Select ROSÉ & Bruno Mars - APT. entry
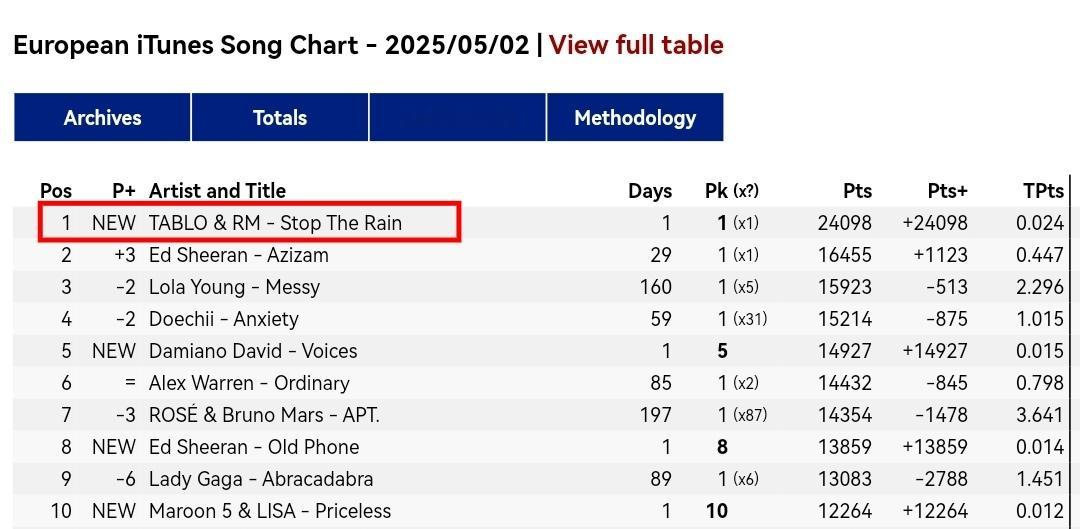Image resolution: width=1080 pixels, height=529 pixels. [264, 415]
